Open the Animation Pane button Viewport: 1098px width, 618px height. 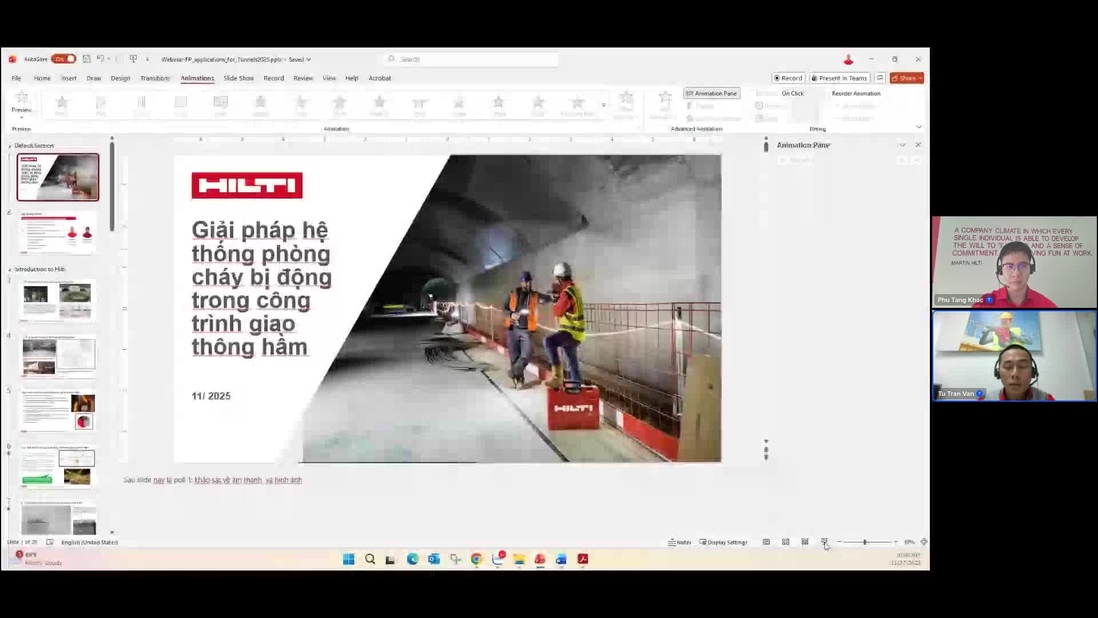(x=711, y=93)
